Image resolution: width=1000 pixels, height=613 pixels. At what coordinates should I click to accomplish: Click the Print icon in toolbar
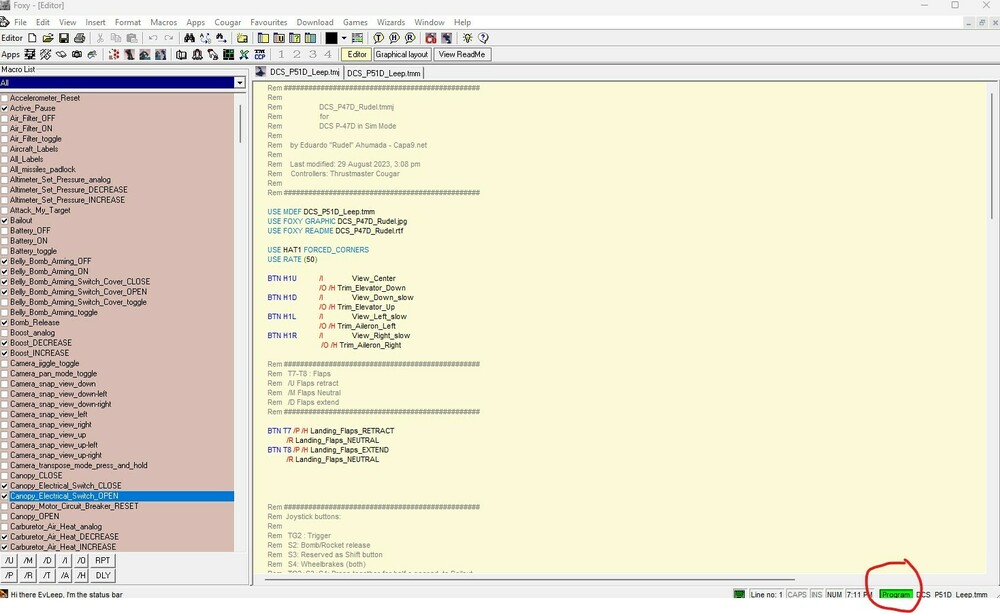pyautogui.click(x=79, y=38)
